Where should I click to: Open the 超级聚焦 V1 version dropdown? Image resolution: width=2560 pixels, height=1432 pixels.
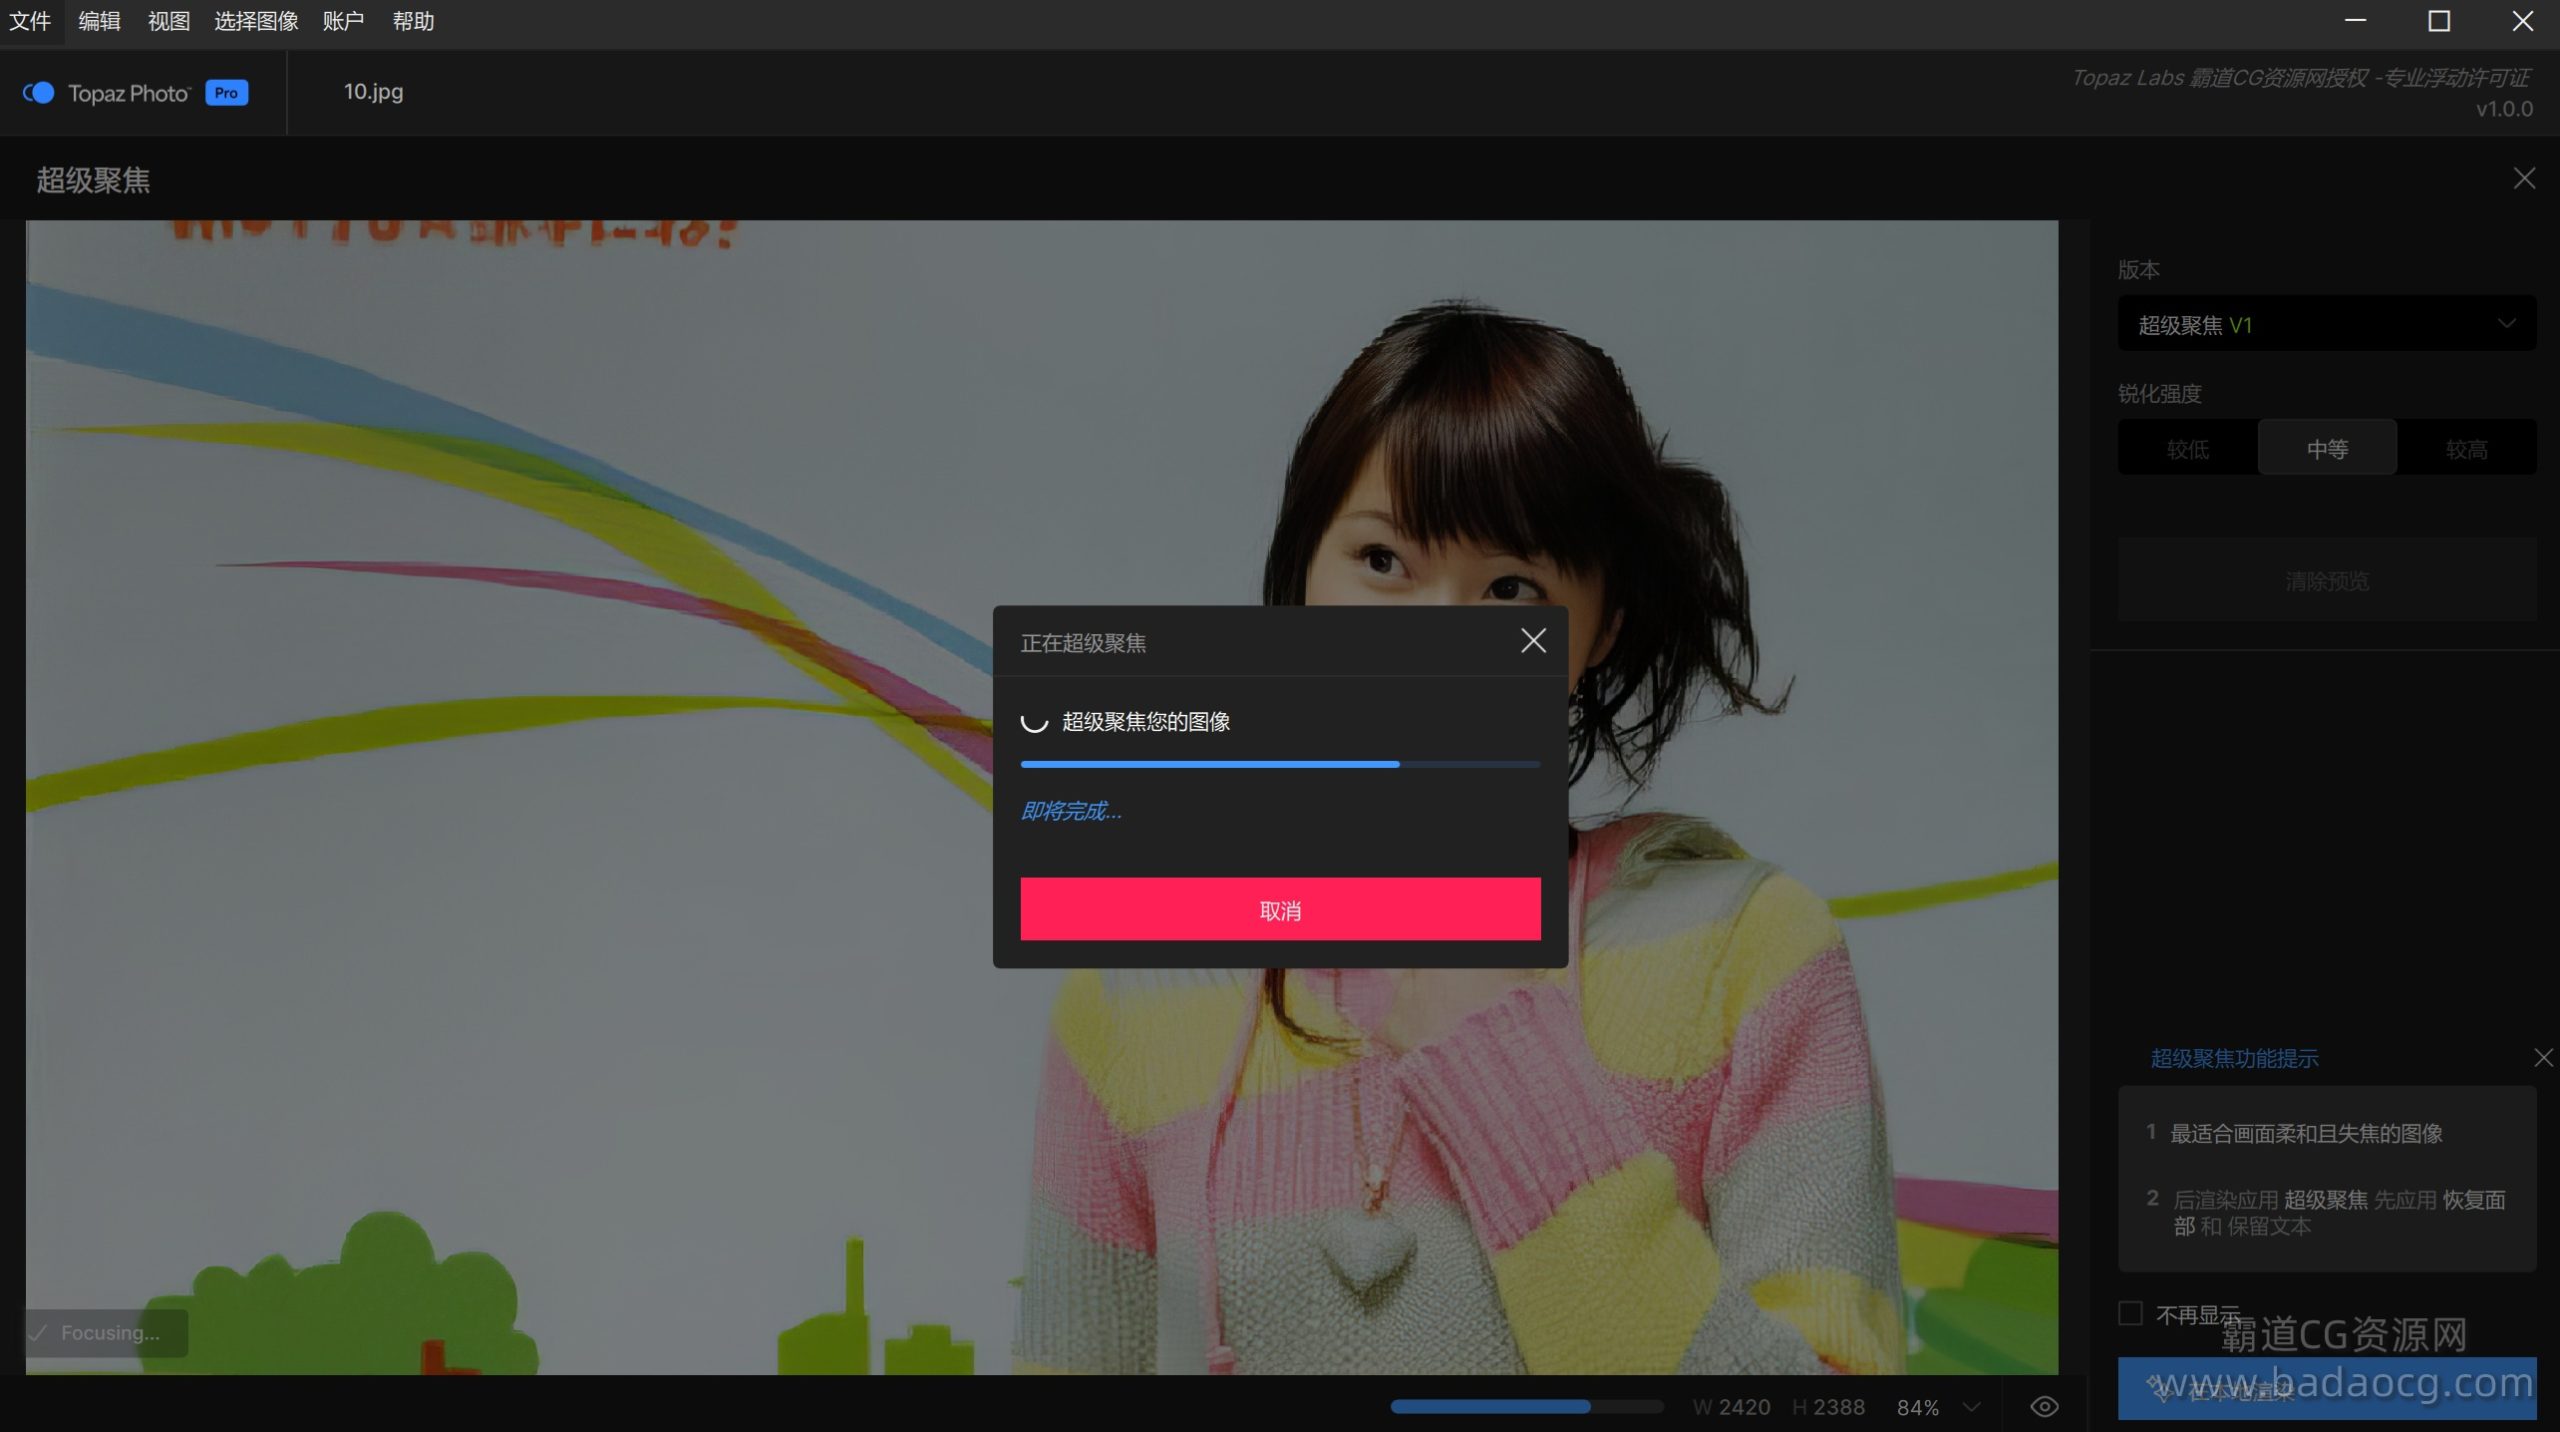tap(2326, 324)
